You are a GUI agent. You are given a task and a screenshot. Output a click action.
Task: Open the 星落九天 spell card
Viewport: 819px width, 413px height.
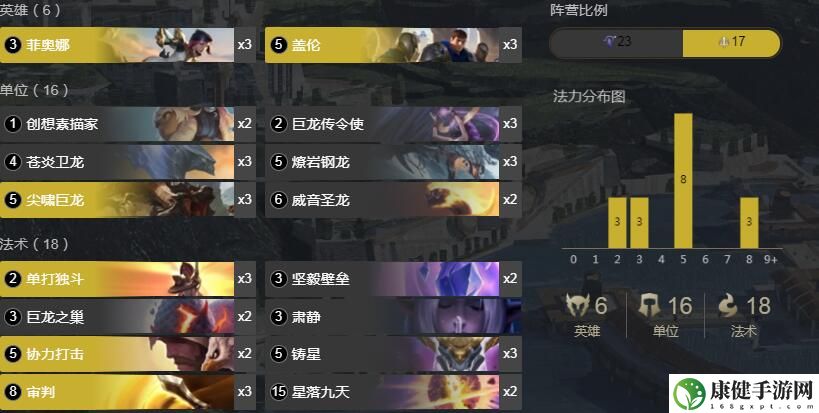393,392
